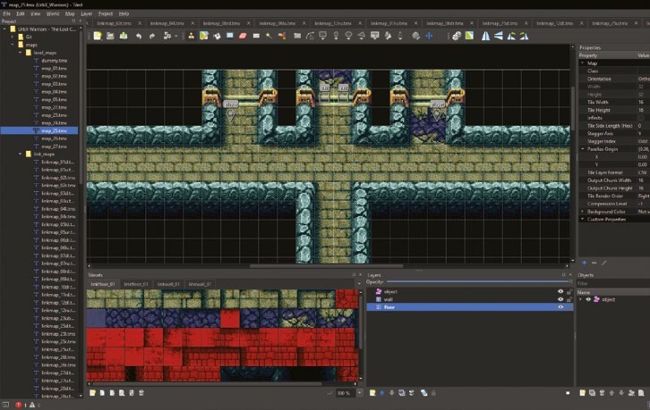The image size is (650, 410).
Task: Click the new layer icon in Layers panel
Action: [x=370, y=393]
